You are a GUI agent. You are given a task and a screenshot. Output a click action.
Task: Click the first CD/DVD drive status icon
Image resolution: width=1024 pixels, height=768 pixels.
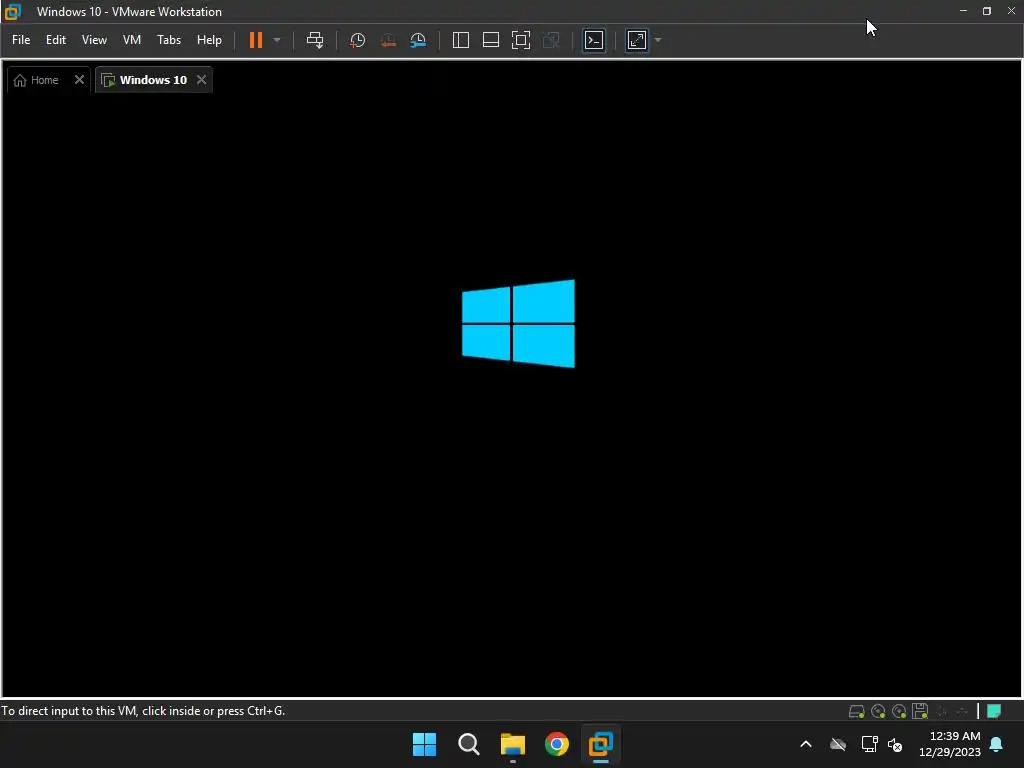[878, 711]
